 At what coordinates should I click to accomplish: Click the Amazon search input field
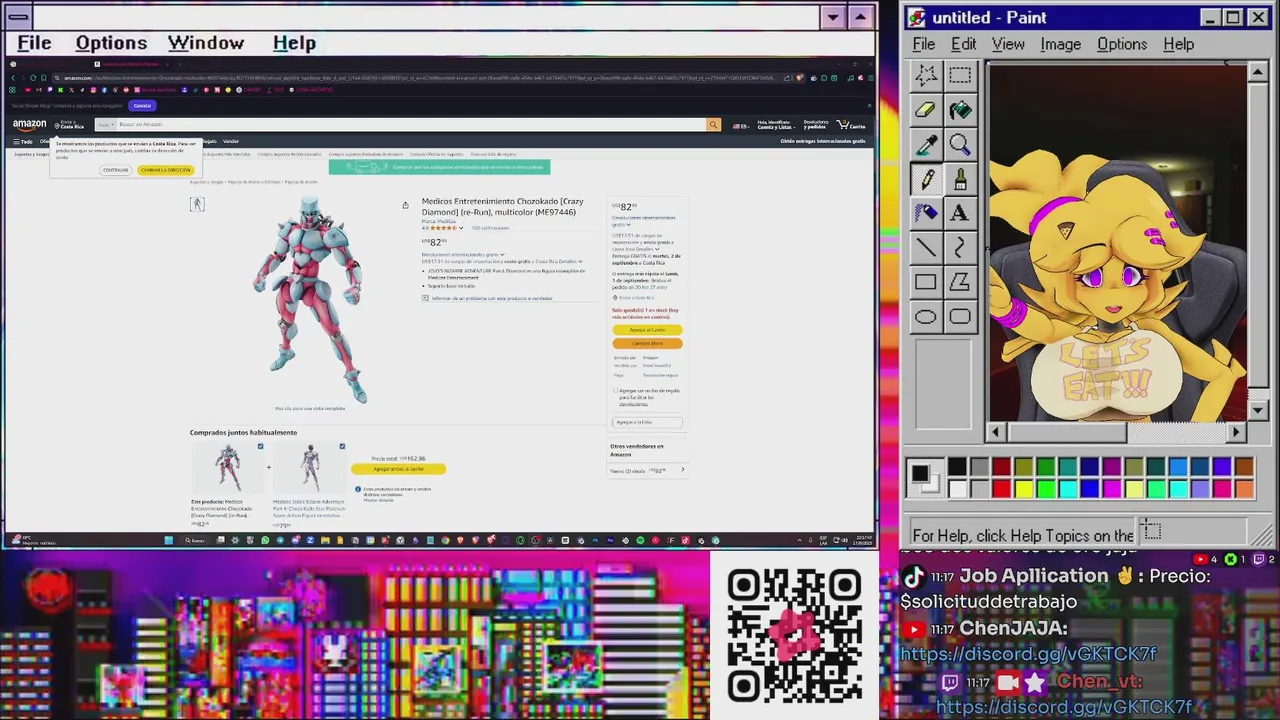(x=410, y=125)
